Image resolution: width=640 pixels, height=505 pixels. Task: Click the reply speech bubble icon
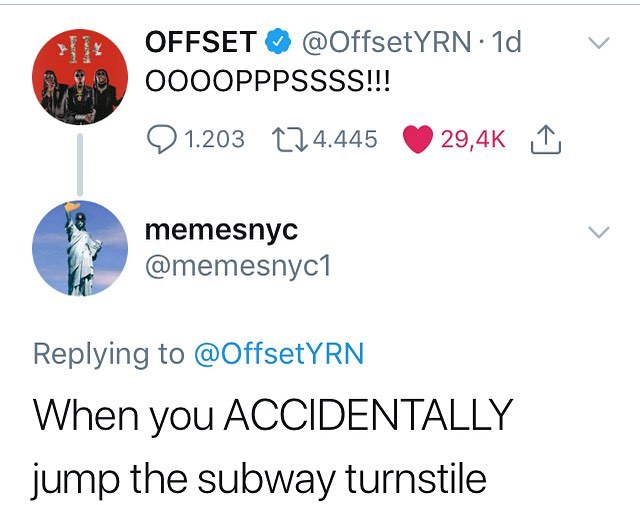[159, 139]
